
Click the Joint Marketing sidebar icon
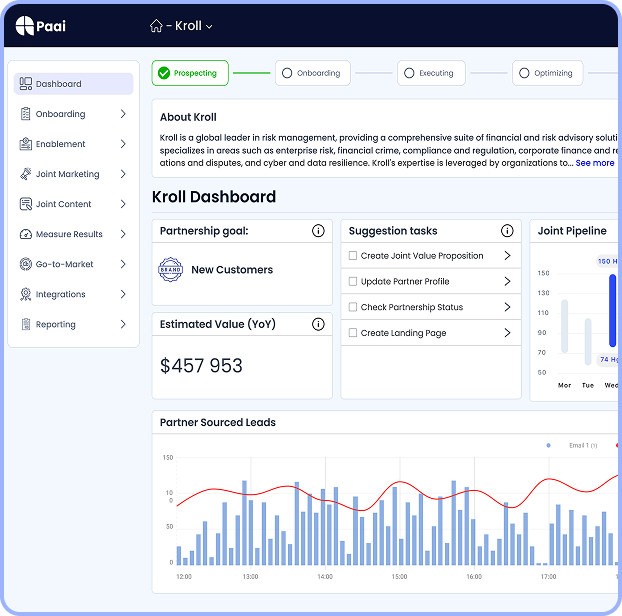click(25, 174)
